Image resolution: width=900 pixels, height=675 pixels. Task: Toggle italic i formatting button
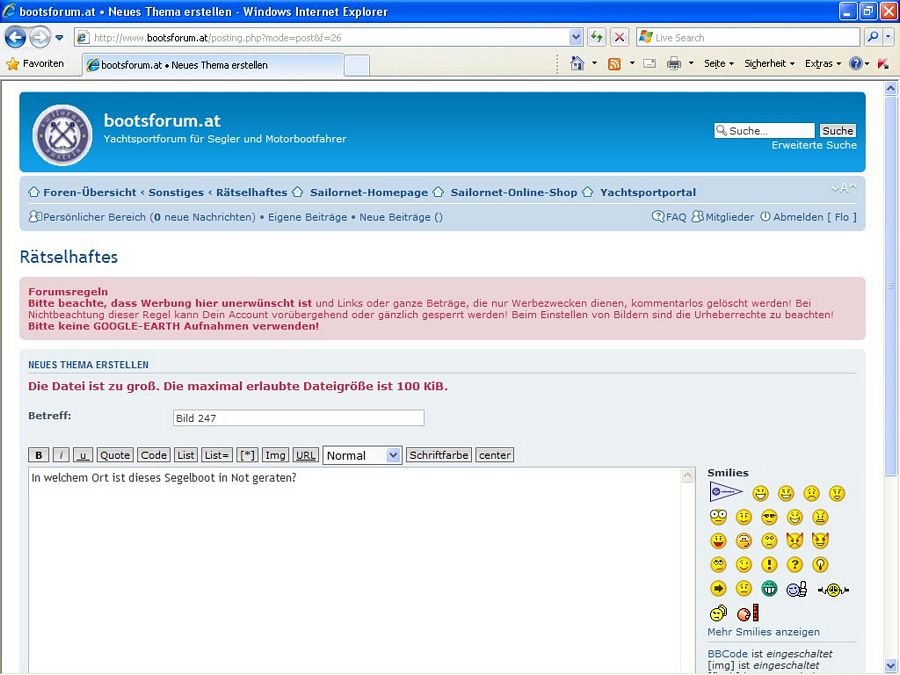(x=61, y=455)
